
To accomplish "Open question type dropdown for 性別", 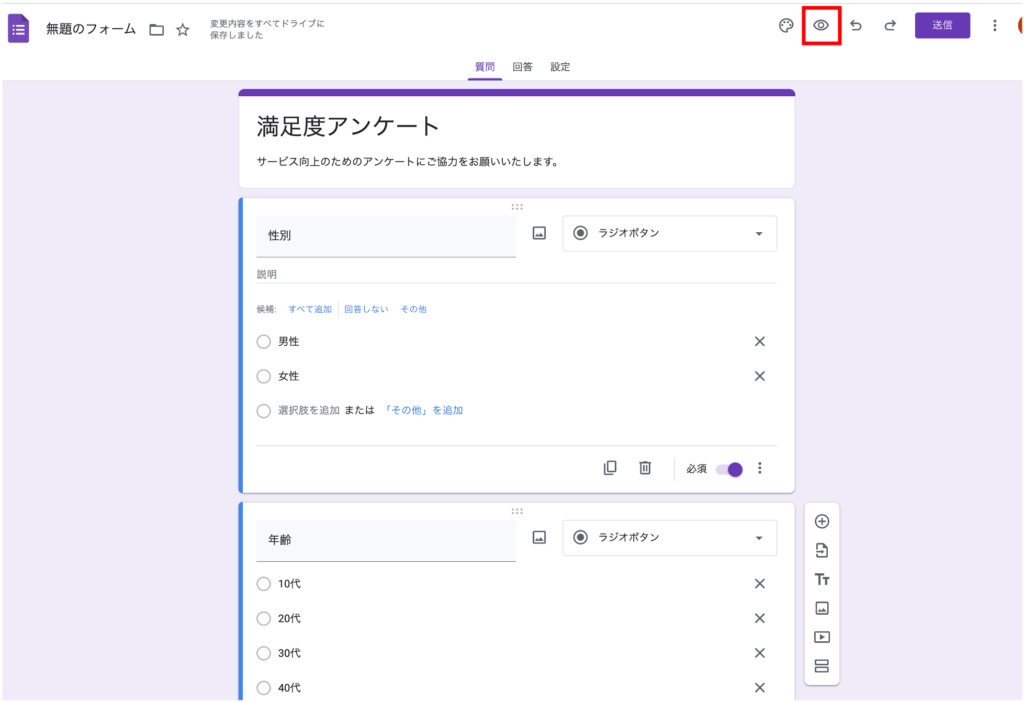I will (669, 233).
